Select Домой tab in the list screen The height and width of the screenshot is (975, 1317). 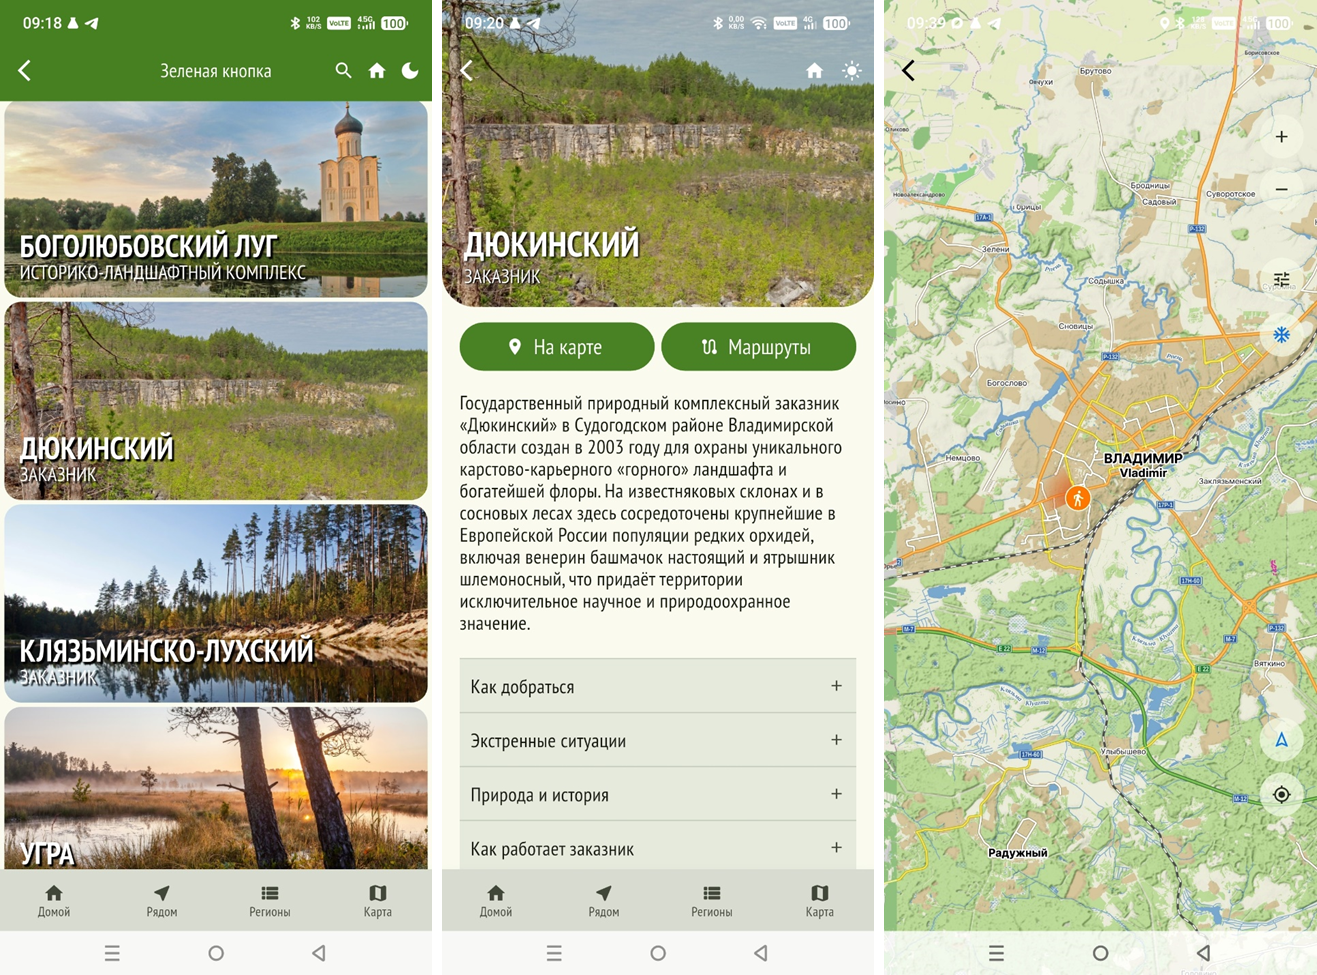(x=54, y=900)
